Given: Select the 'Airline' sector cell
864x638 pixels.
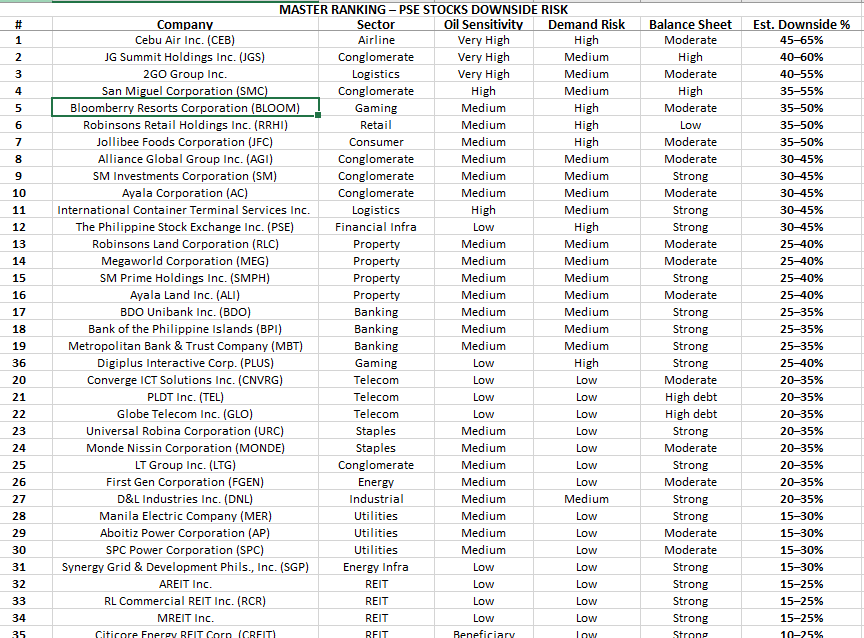Looking at the screenshot, I should tap(376, 40).
